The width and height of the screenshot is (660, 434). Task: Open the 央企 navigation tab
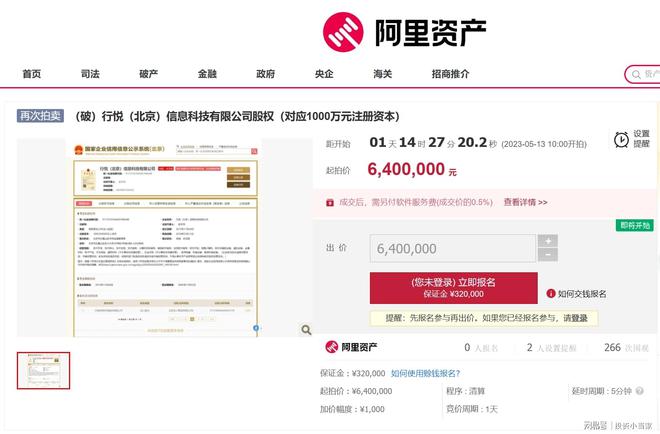tap(324, 74)
